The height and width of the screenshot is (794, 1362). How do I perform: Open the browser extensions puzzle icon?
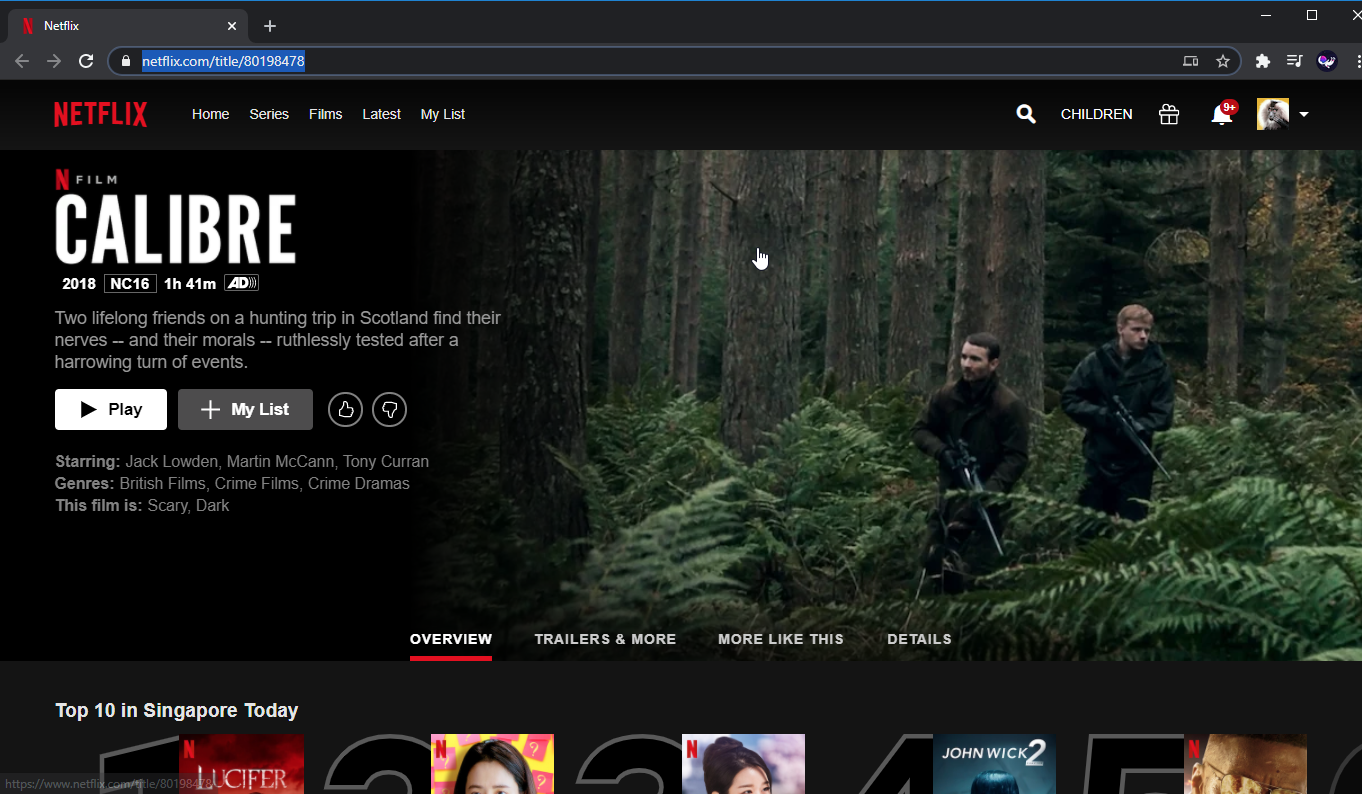pos(1262,61)
